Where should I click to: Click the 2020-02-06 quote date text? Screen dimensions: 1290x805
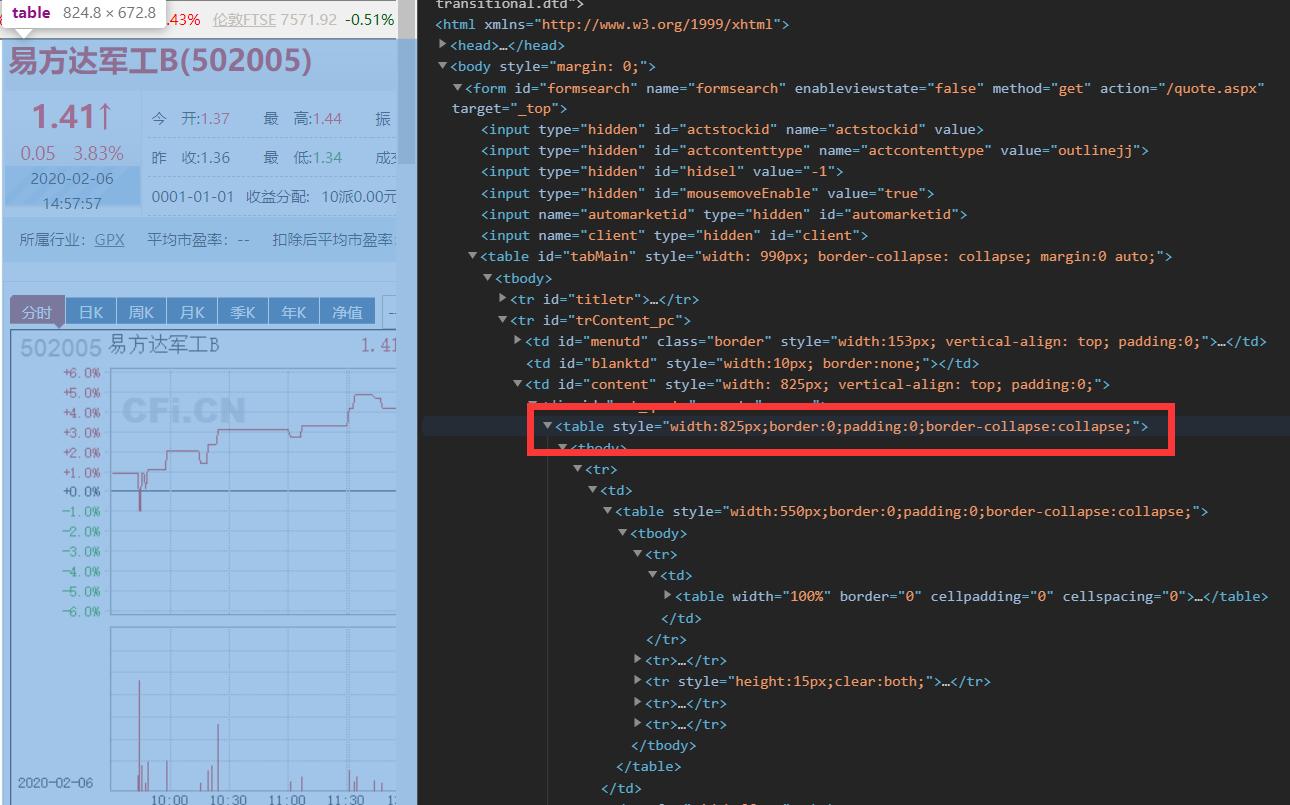pyautogui.click(x=72, y=179)
